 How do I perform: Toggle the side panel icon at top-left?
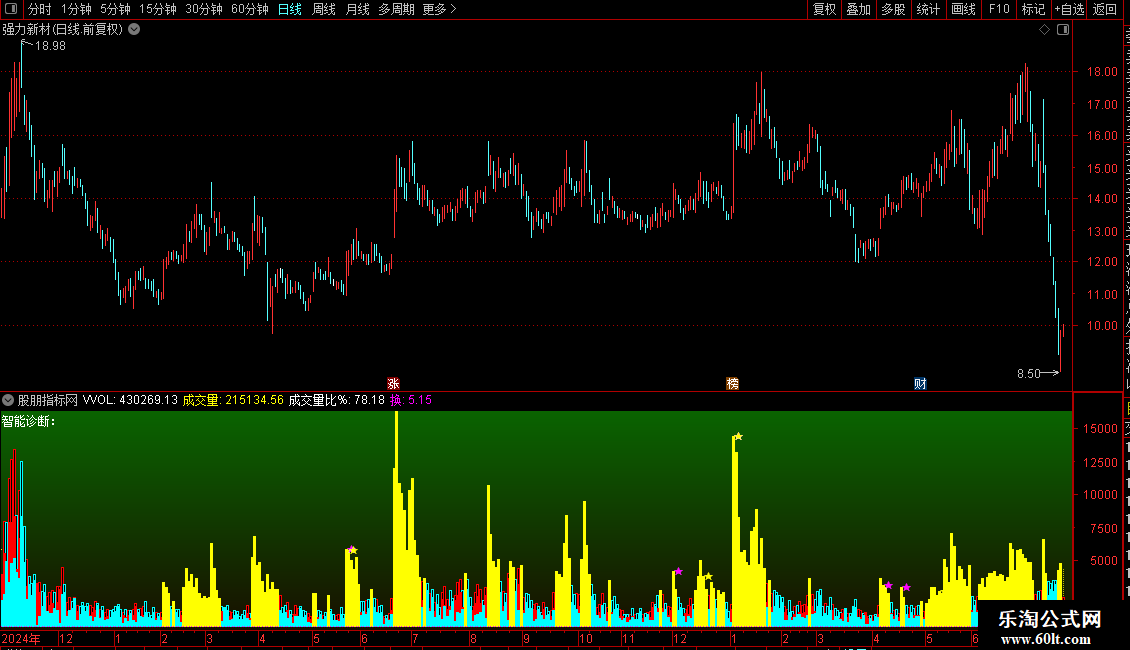pos(11,9)
